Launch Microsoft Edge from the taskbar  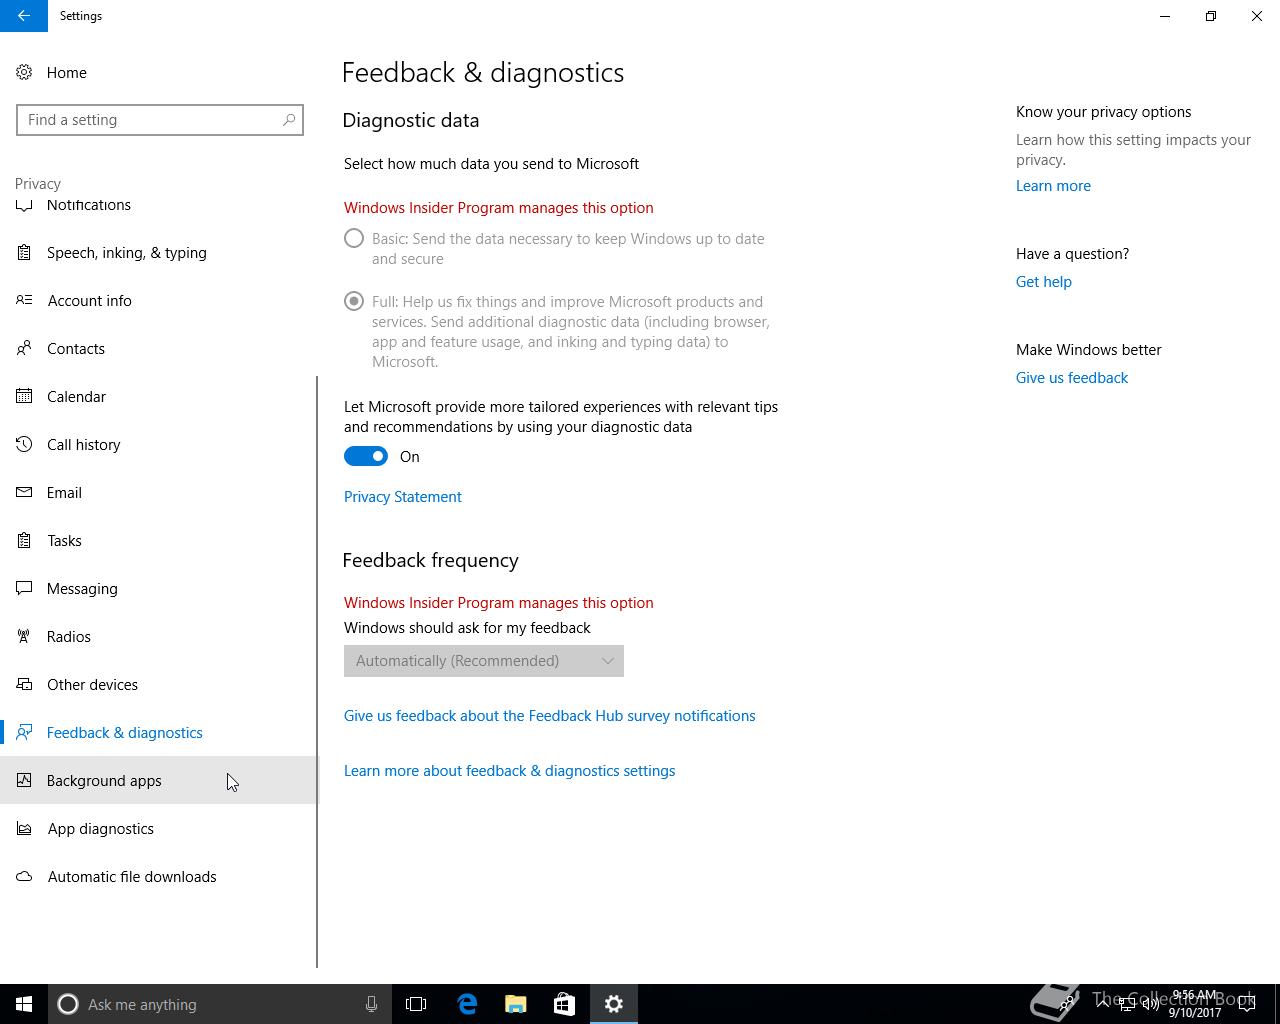point(467,1004)
